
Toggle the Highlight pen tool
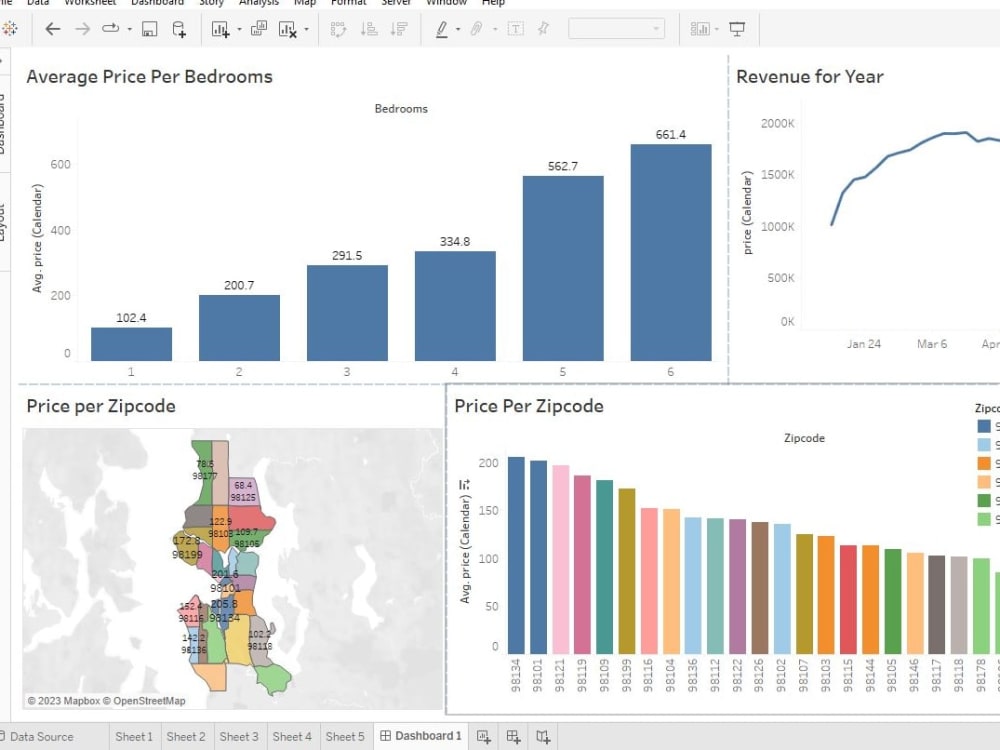click(442, 29)
